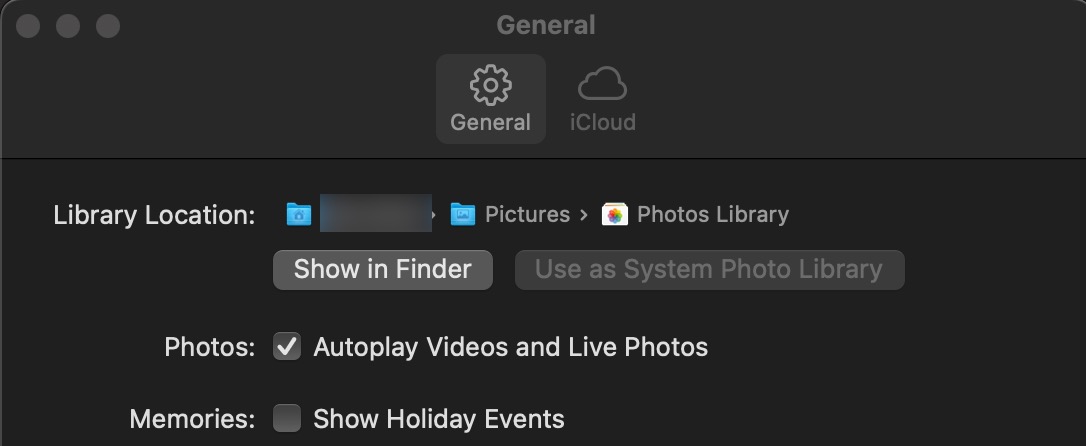The height and width of the screenshot is (446, 1086).
Task: Enable Autoplay Videos and Live Photos checkbox
Action: click(287, 346)
